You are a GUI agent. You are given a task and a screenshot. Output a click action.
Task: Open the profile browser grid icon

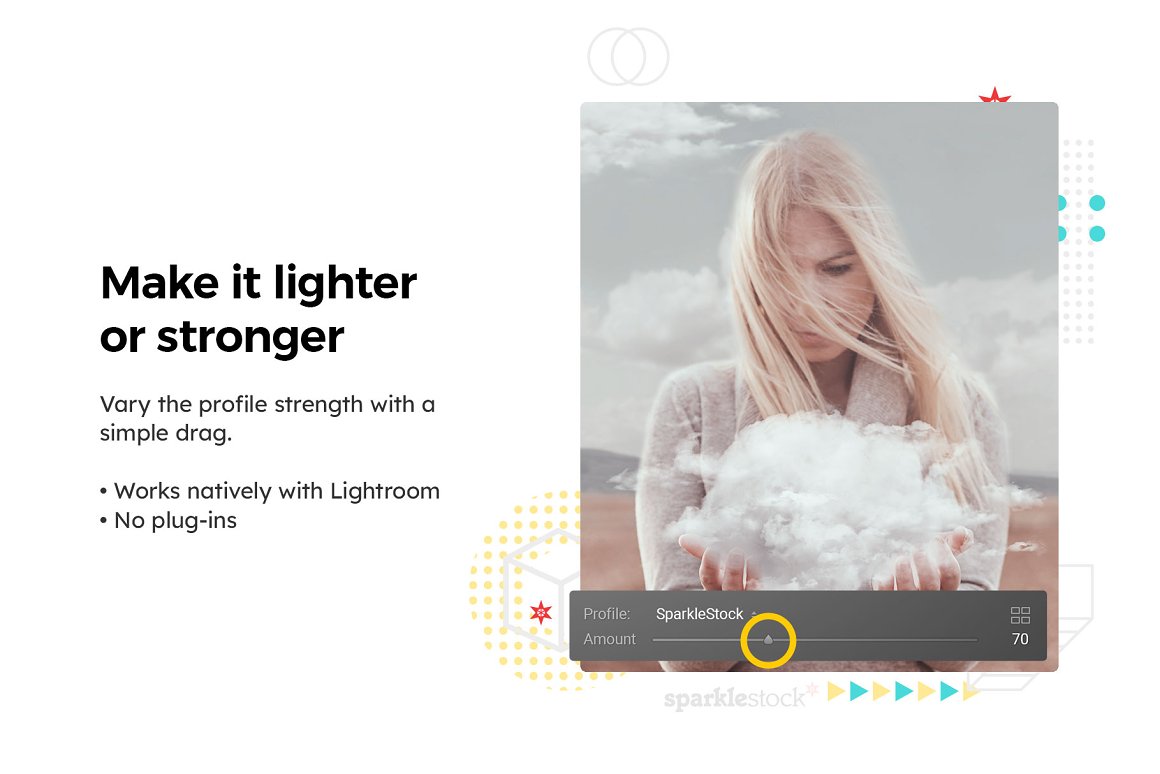[x=1020, y=615]
